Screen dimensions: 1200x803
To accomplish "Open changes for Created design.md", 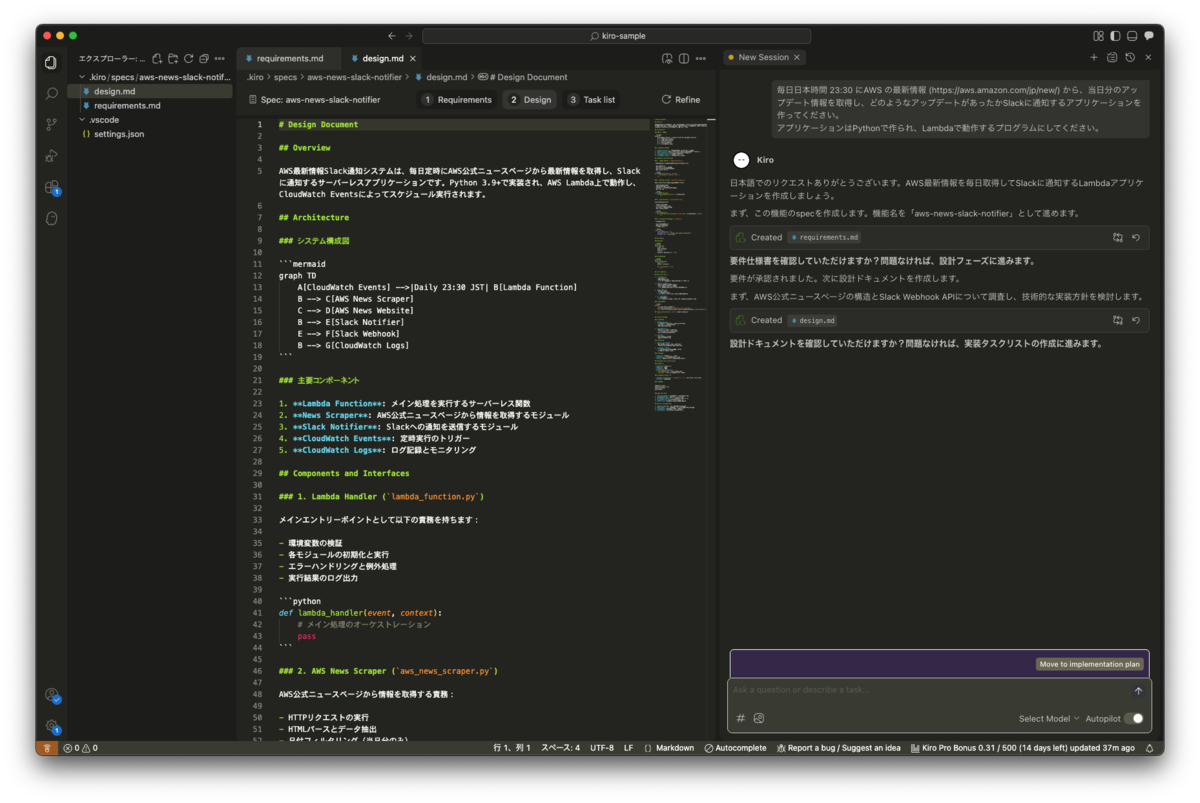I will [x=1118, y=321].
